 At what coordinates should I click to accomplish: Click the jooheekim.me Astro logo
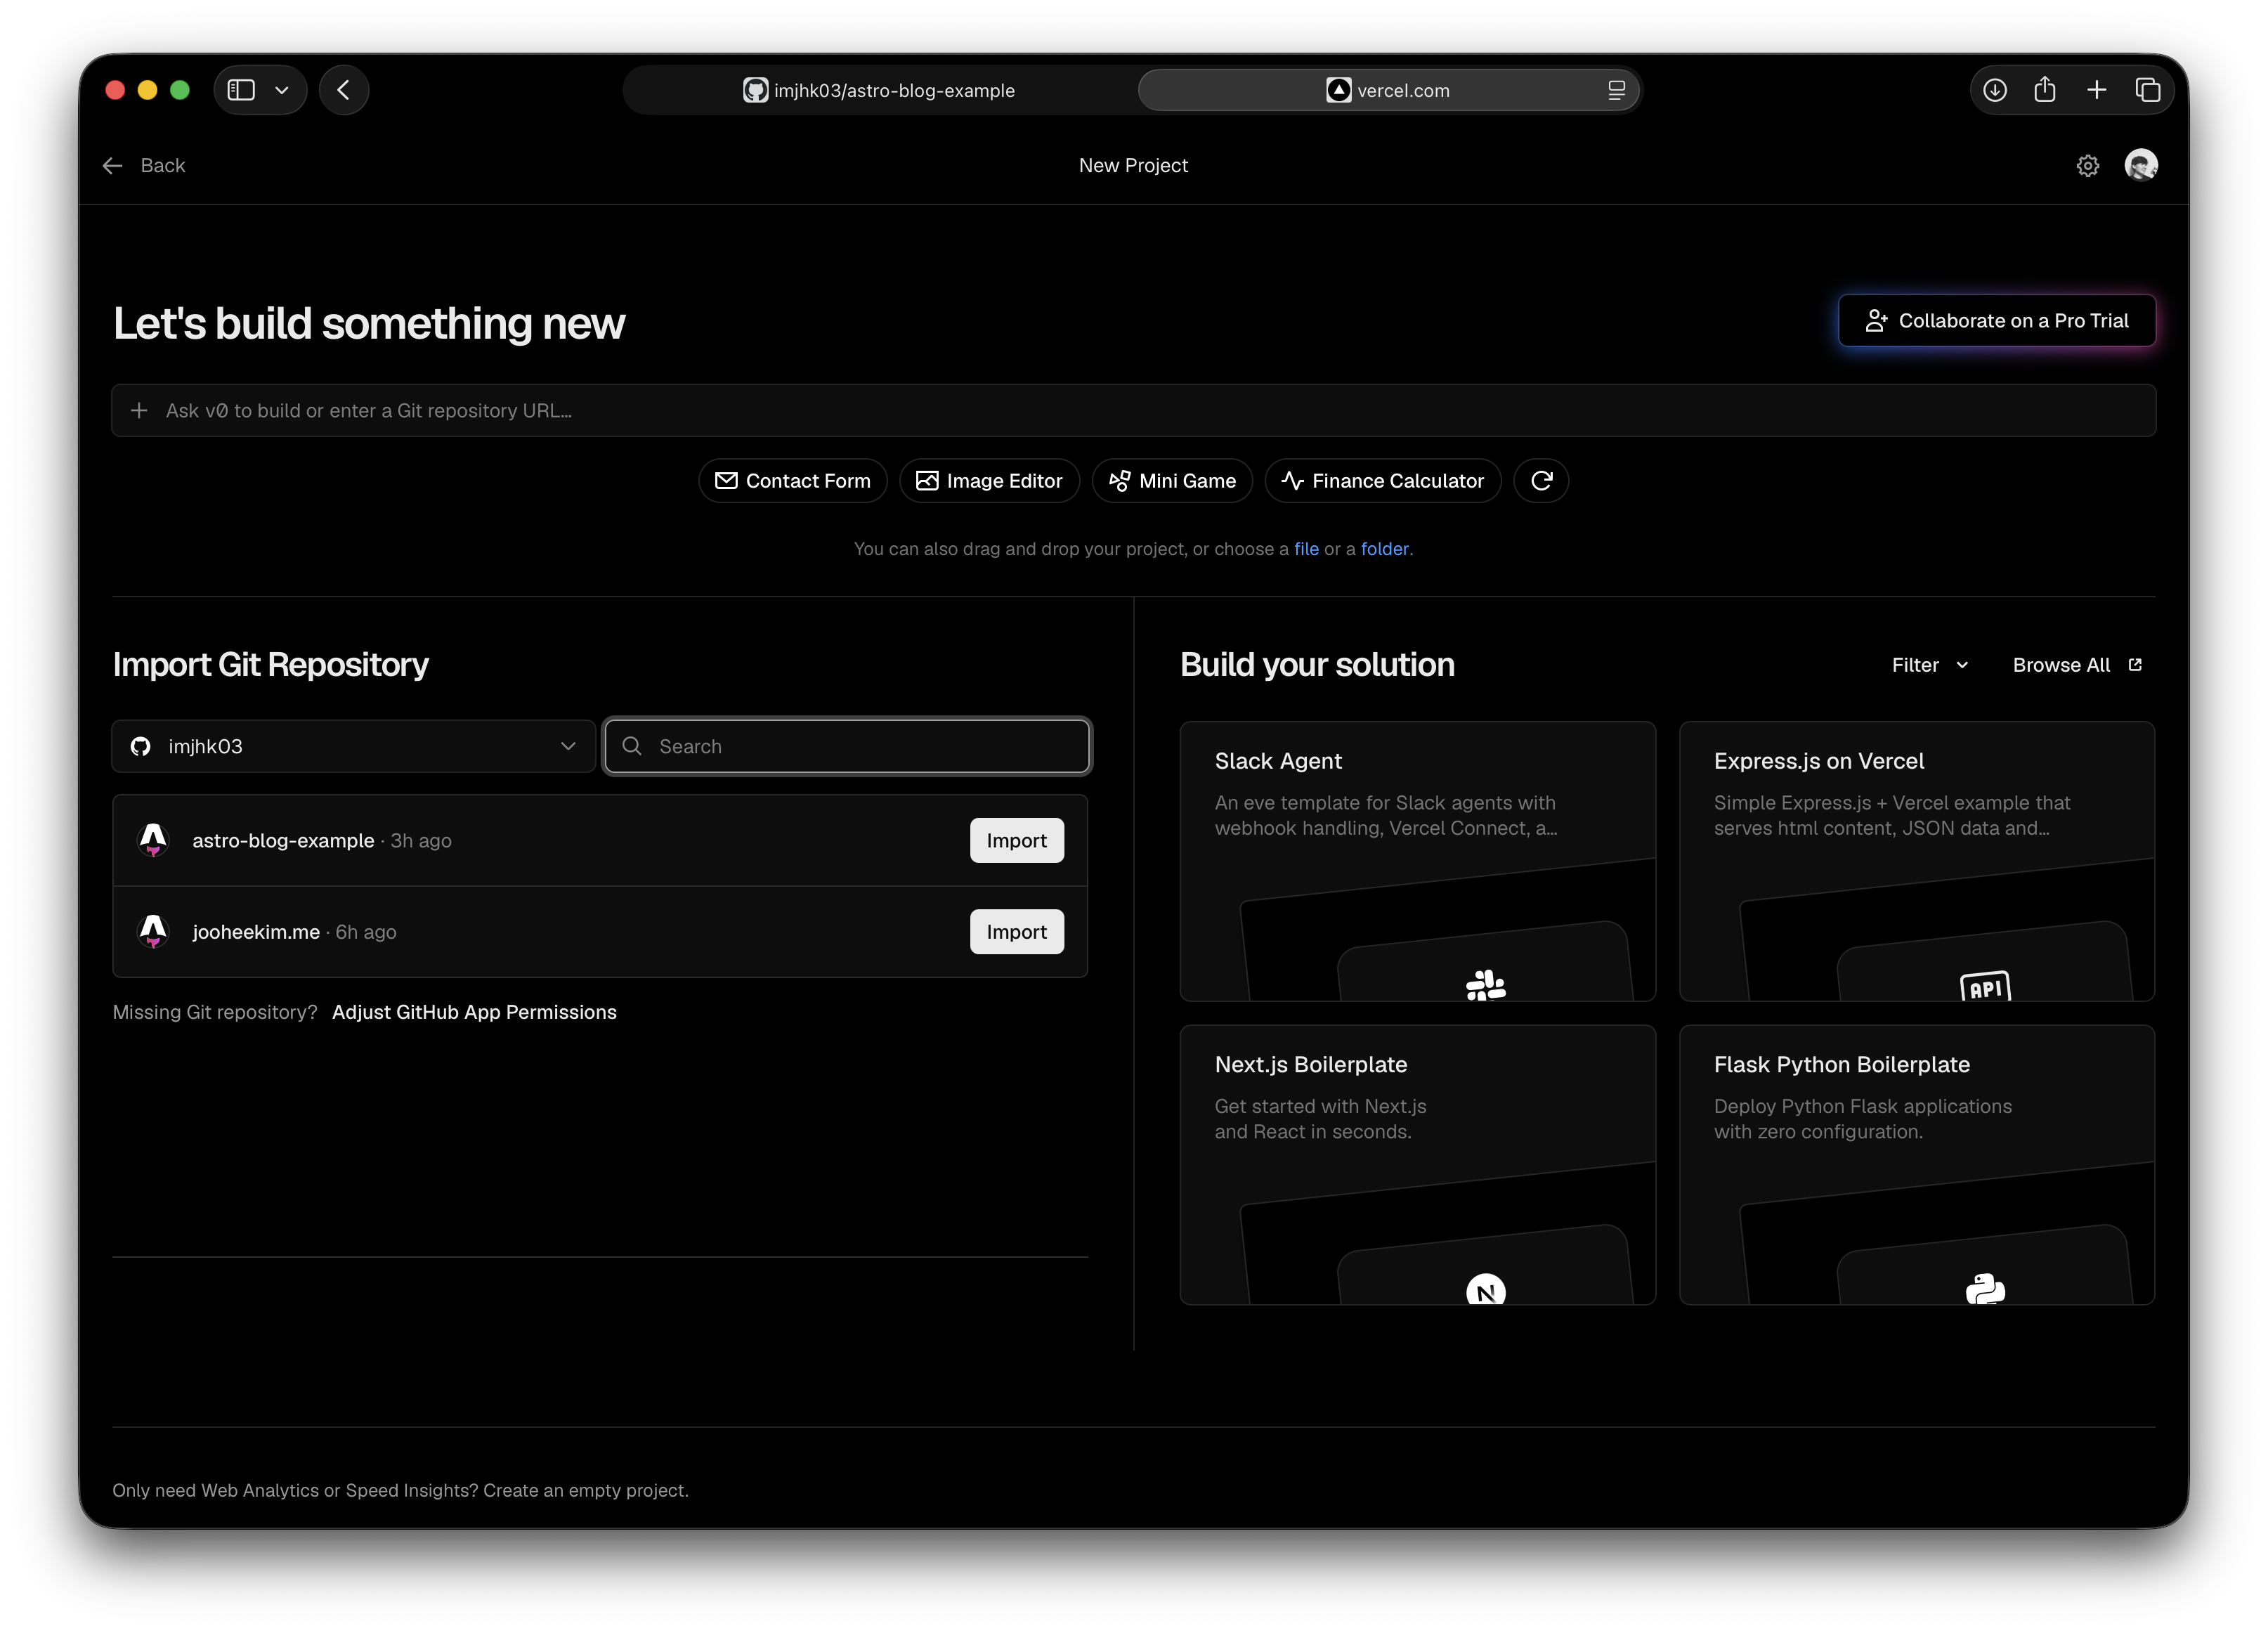[x=153, y=931]
